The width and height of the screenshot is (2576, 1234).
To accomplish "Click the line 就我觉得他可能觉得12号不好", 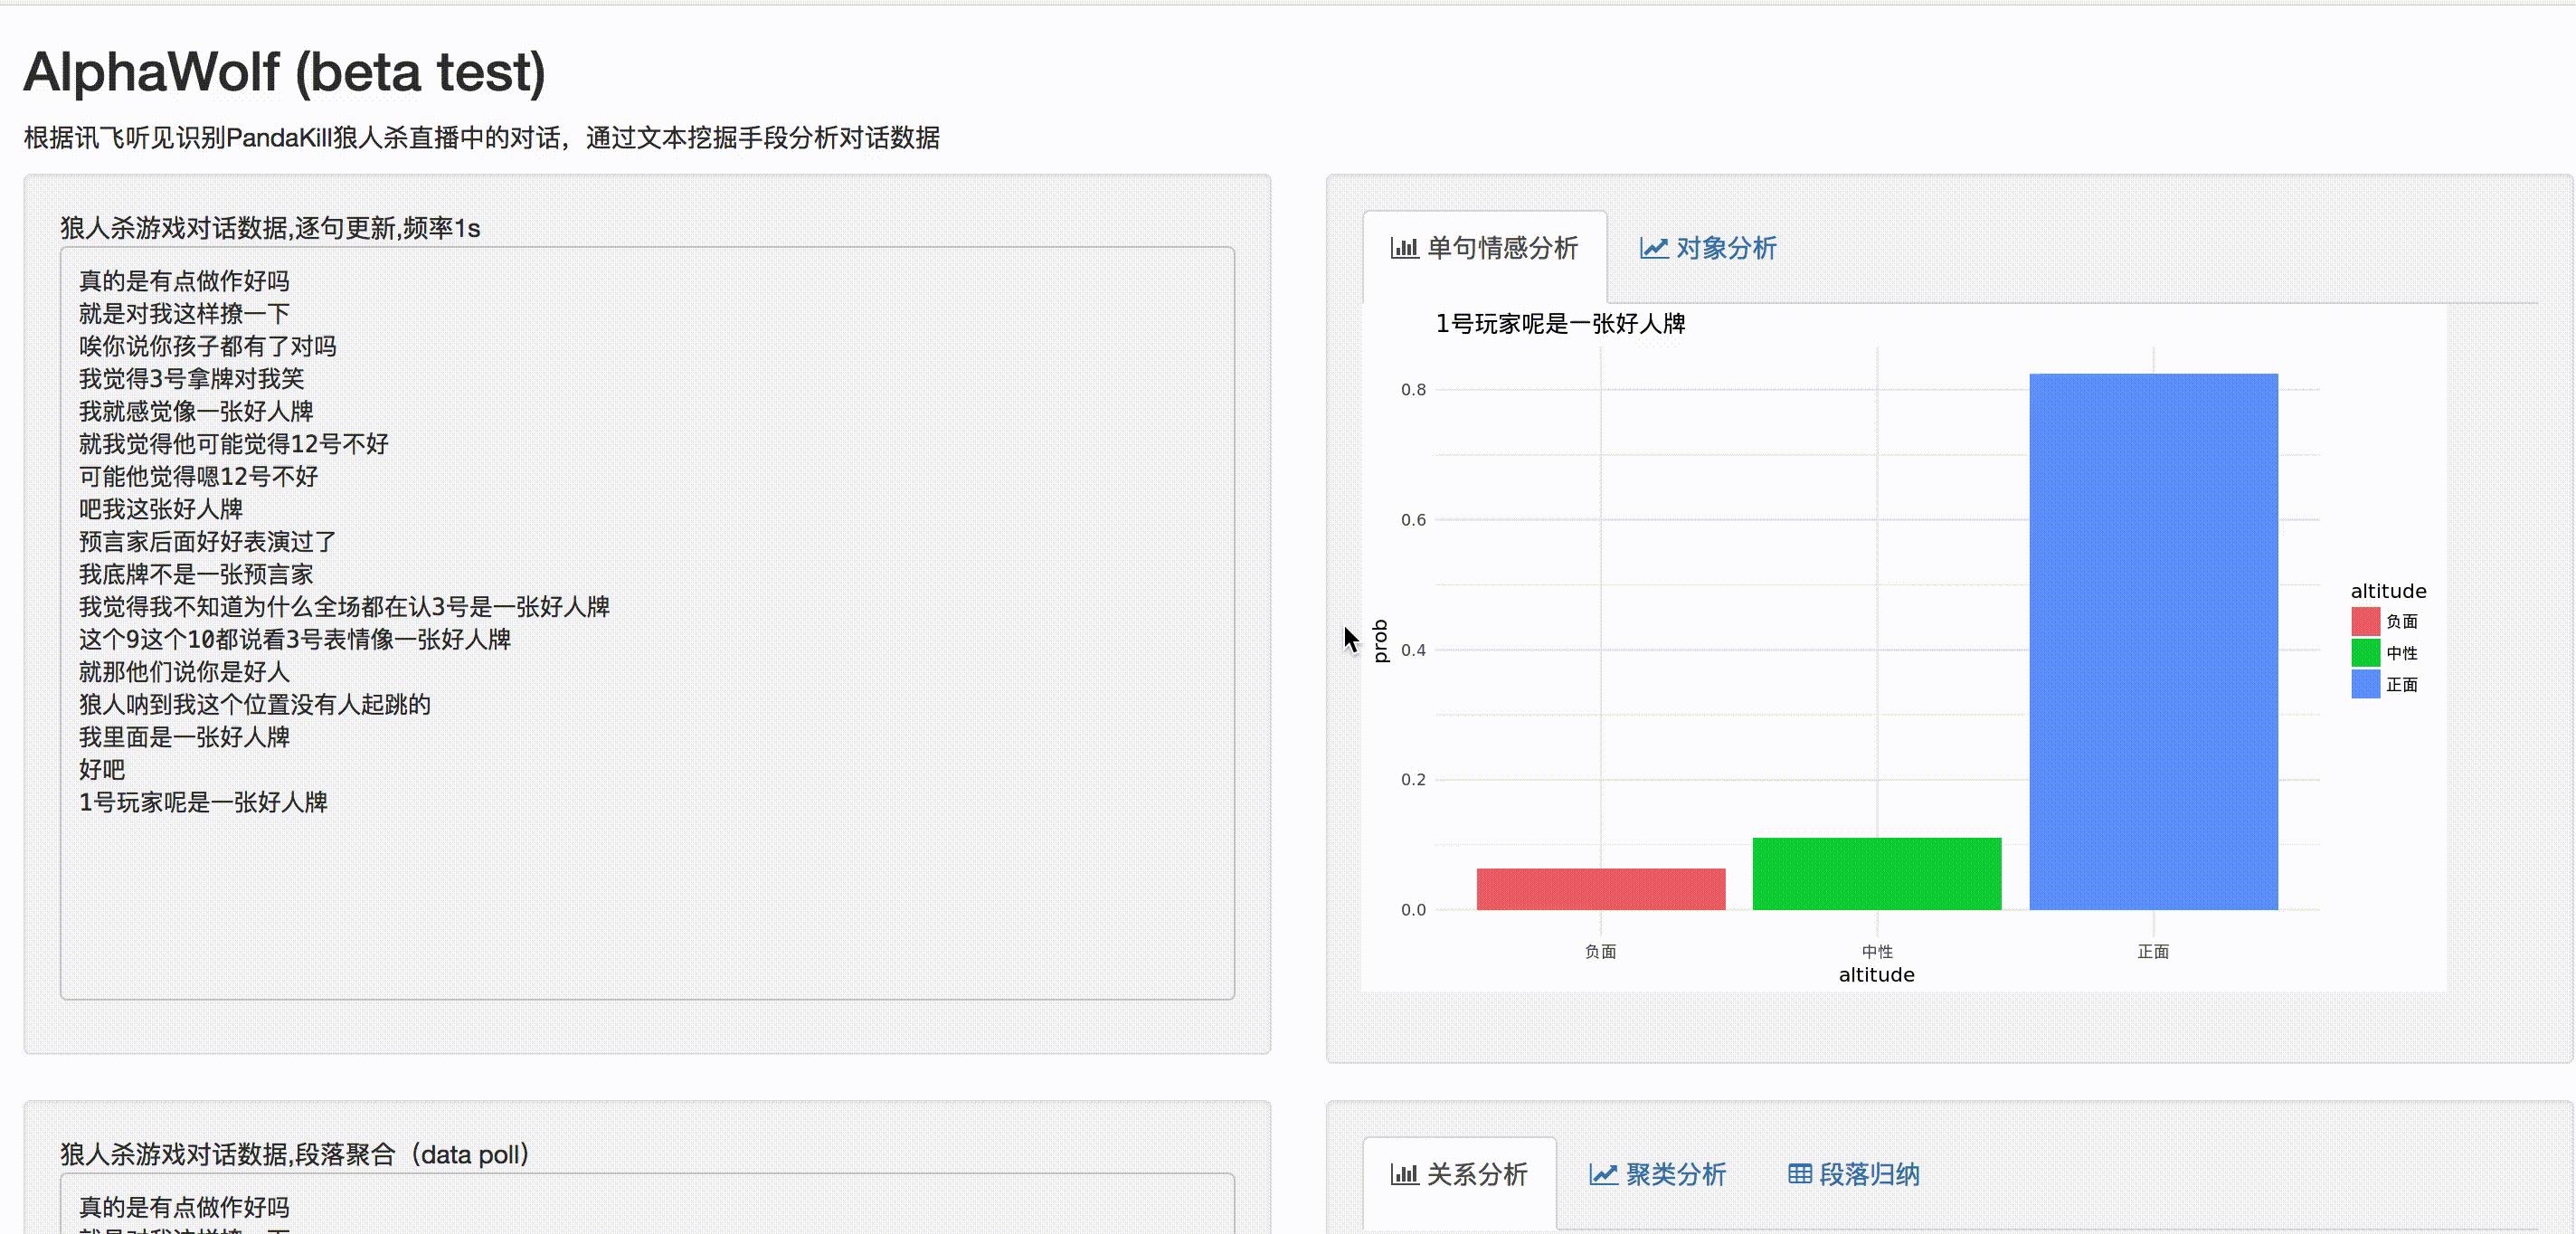I will [x=234, y=444].
